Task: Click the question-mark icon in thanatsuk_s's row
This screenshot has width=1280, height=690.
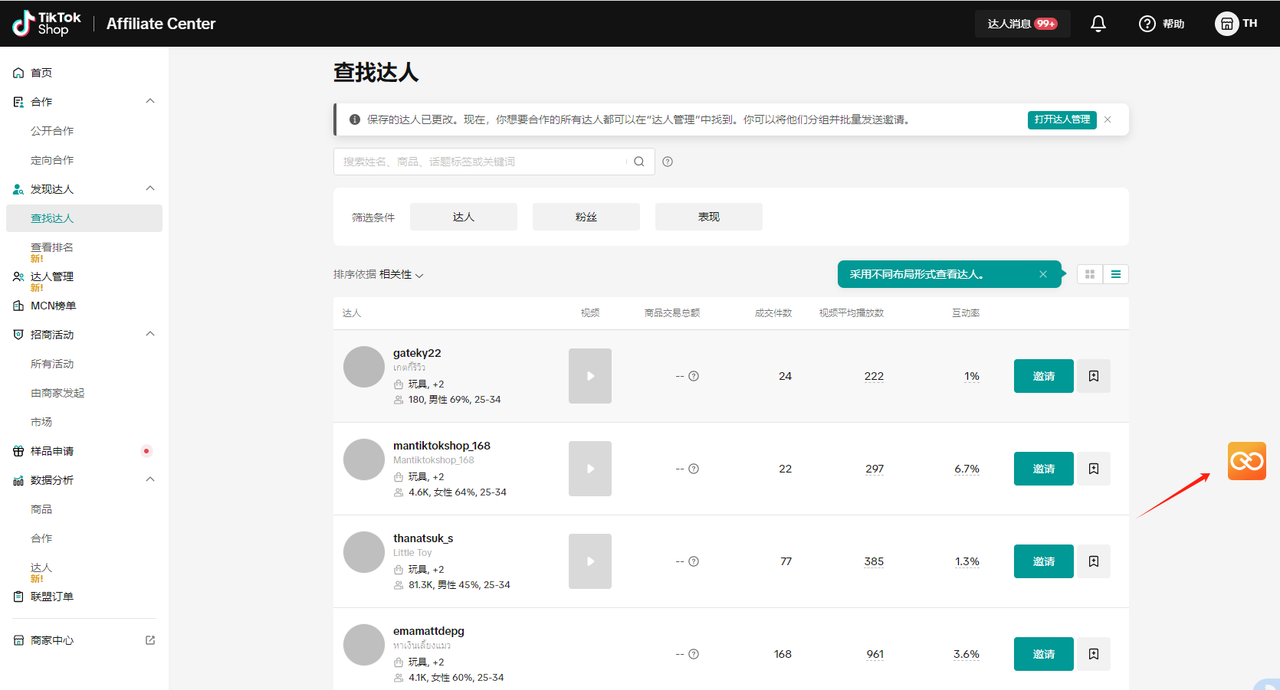Action: pos(694,561)
